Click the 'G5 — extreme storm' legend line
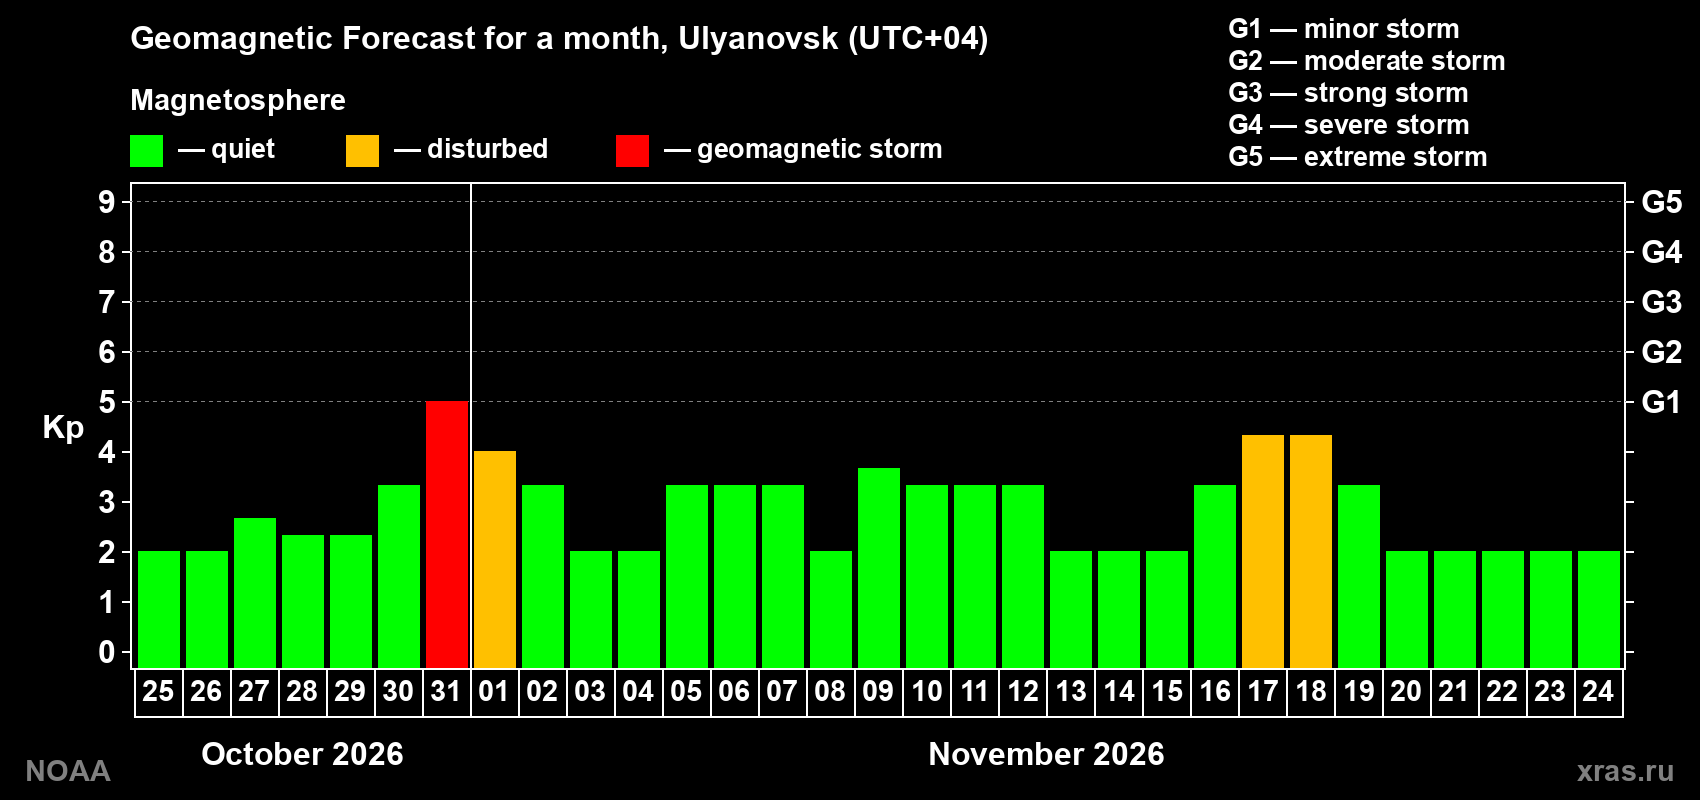Image resolution: width=1700 pixels, height=800 pixels. click(1357, 157)
